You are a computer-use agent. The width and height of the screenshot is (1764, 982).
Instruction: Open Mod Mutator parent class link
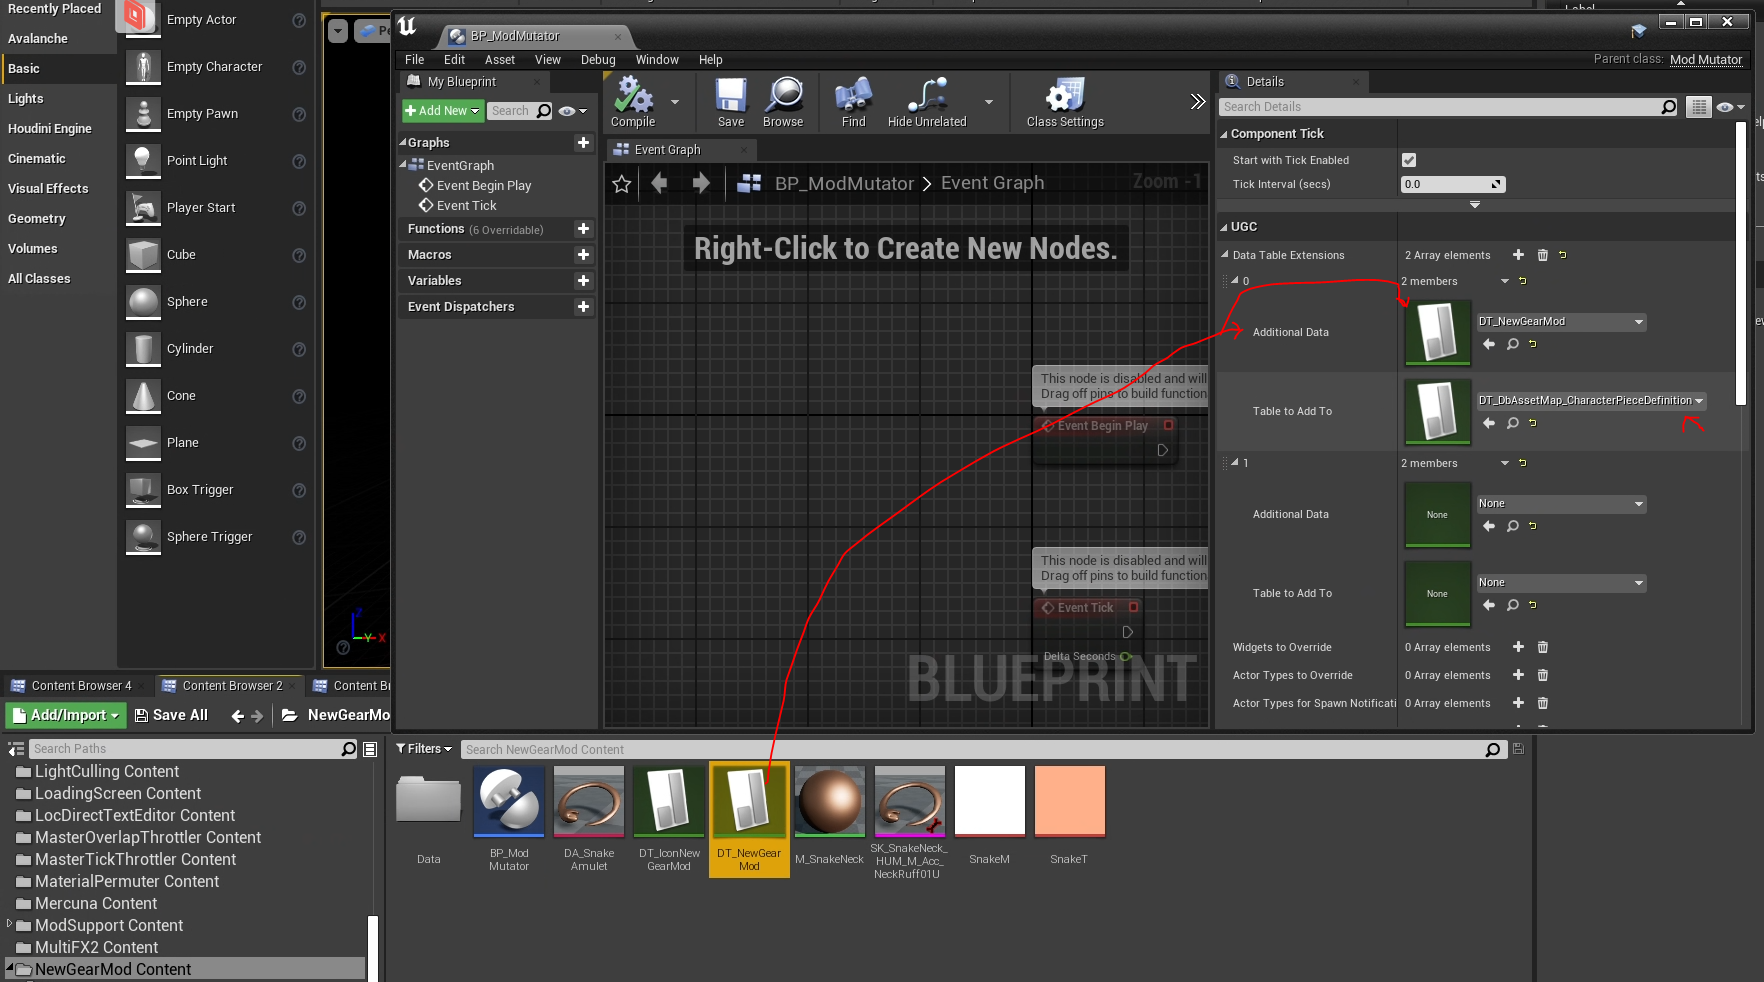tap(1706, 60)
